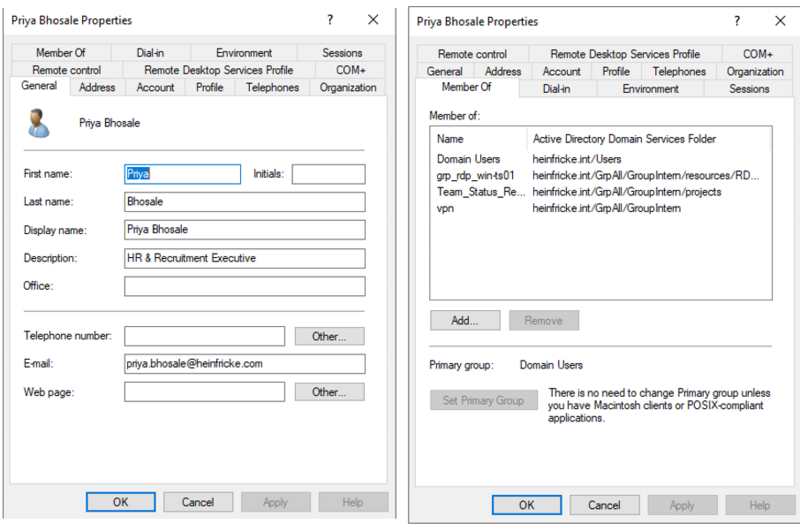Click Other... button next to Web page

pyautogui.click(x=329, y=392)
